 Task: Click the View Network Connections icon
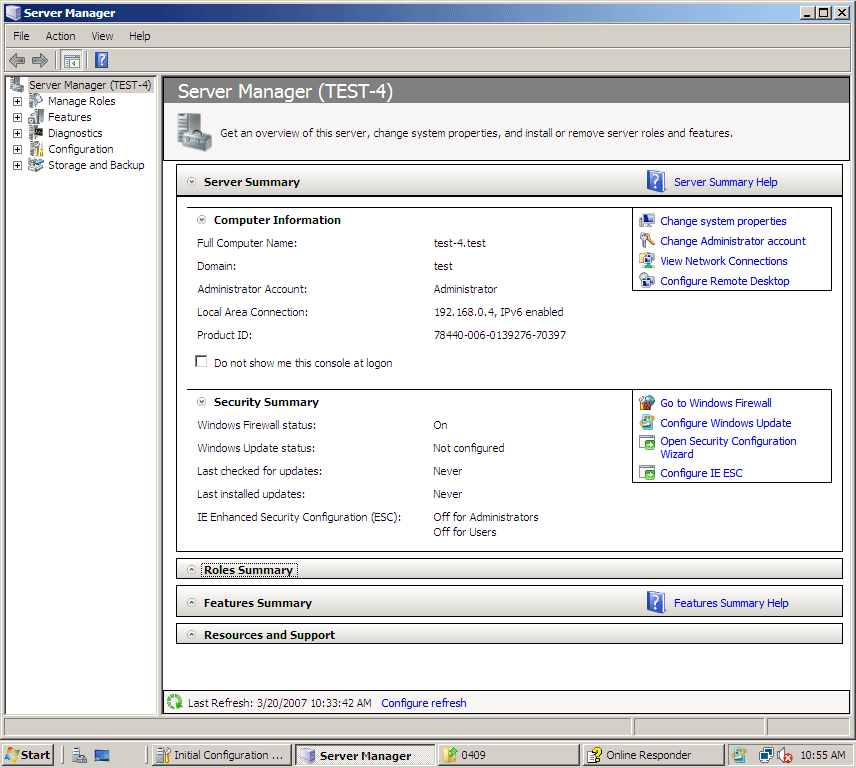(x=647, y=260)
